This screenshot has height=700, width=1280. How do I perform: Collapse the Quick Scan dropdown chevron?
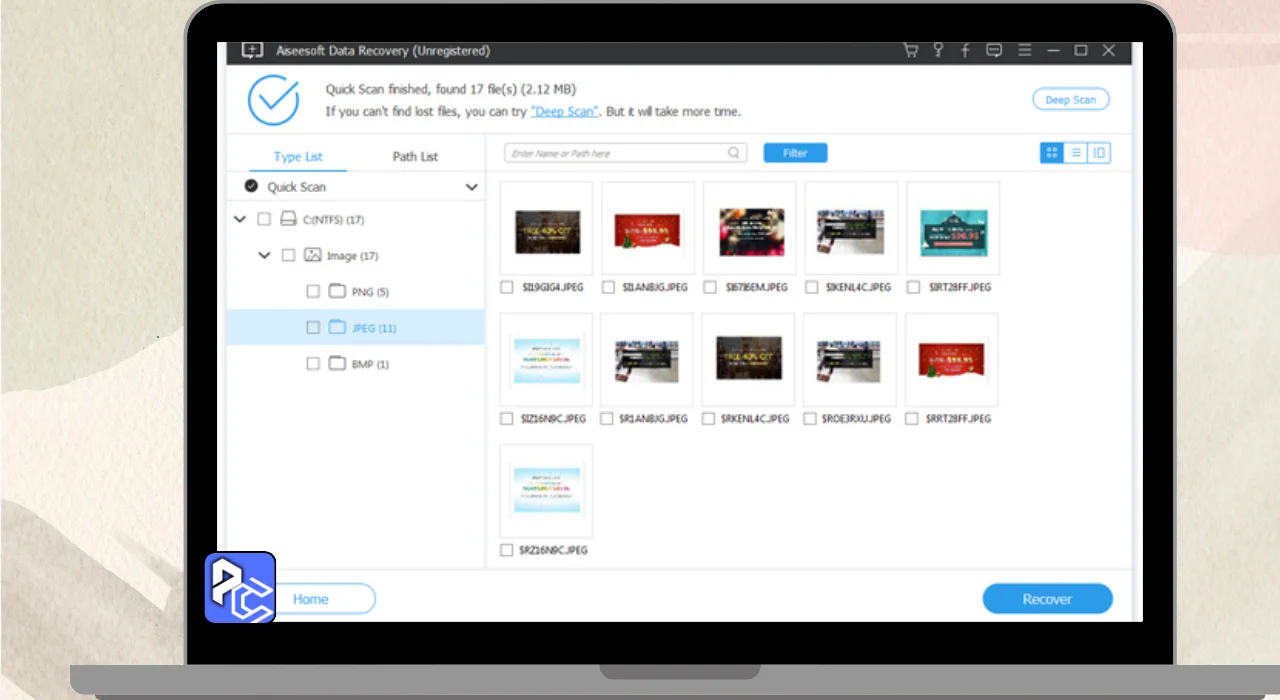coord(471,187)
